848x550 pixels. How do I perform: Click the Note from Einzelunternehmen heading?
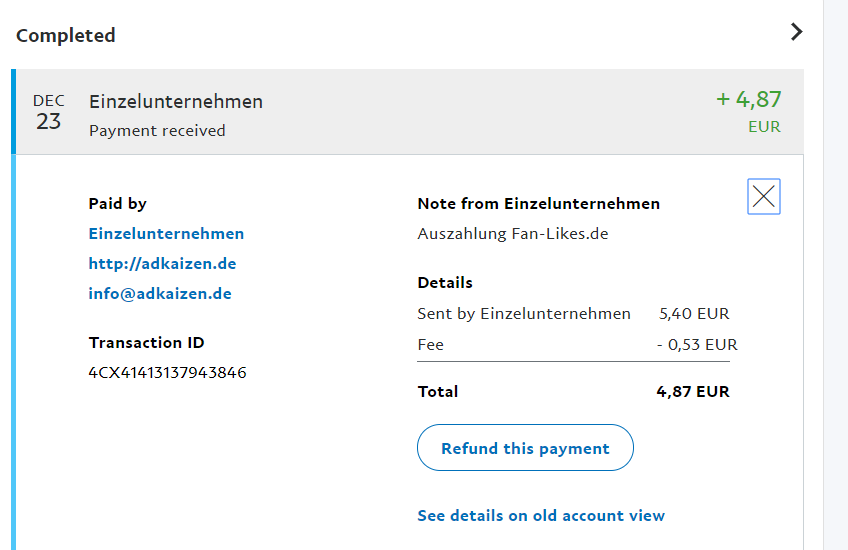tap(538, 204)
